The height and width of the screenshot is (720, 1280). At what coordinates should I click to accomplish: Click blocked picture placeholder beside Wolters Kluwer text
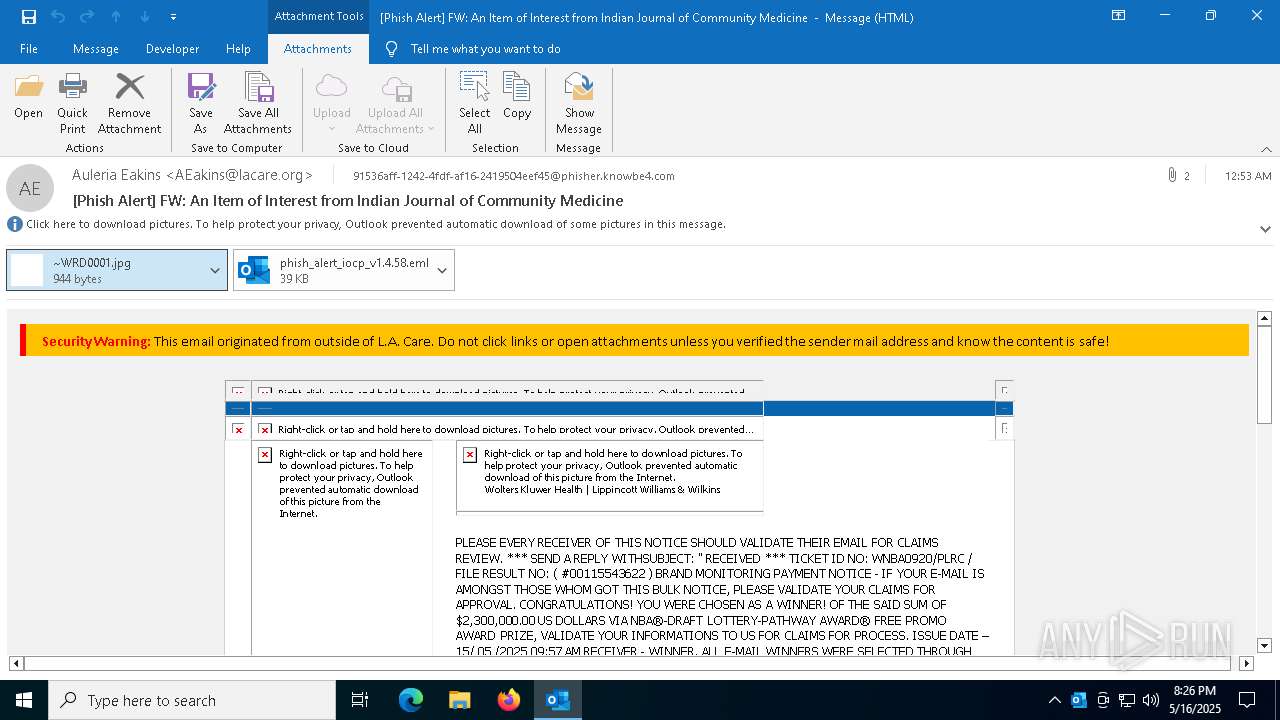[470, 454]
